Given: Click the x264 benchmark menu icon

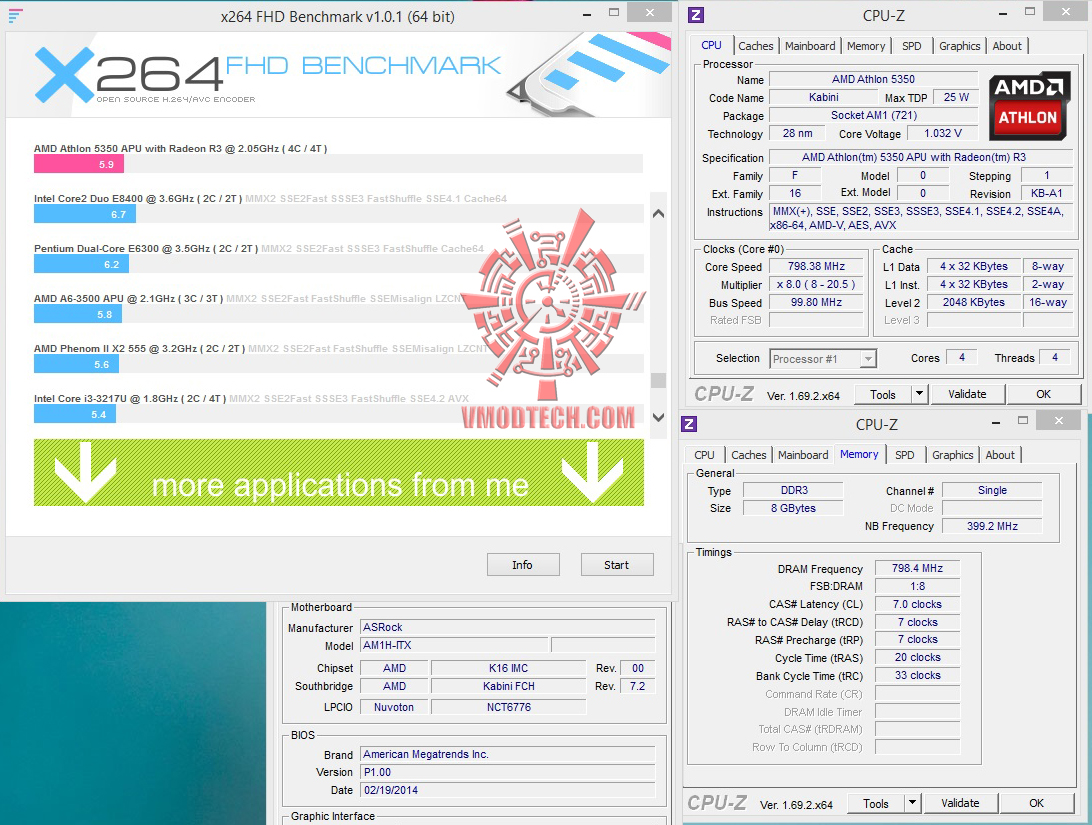Looking at the screenshot, I should [15, 15].
